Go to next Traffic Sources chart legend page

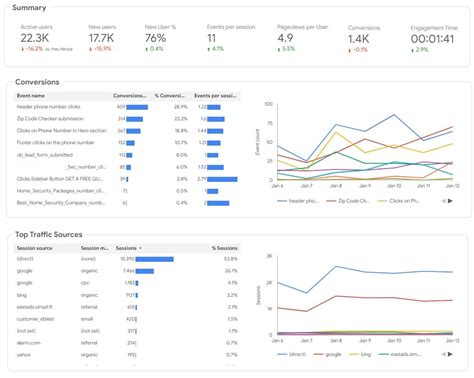pyautogui.click(x=450, y=354)
